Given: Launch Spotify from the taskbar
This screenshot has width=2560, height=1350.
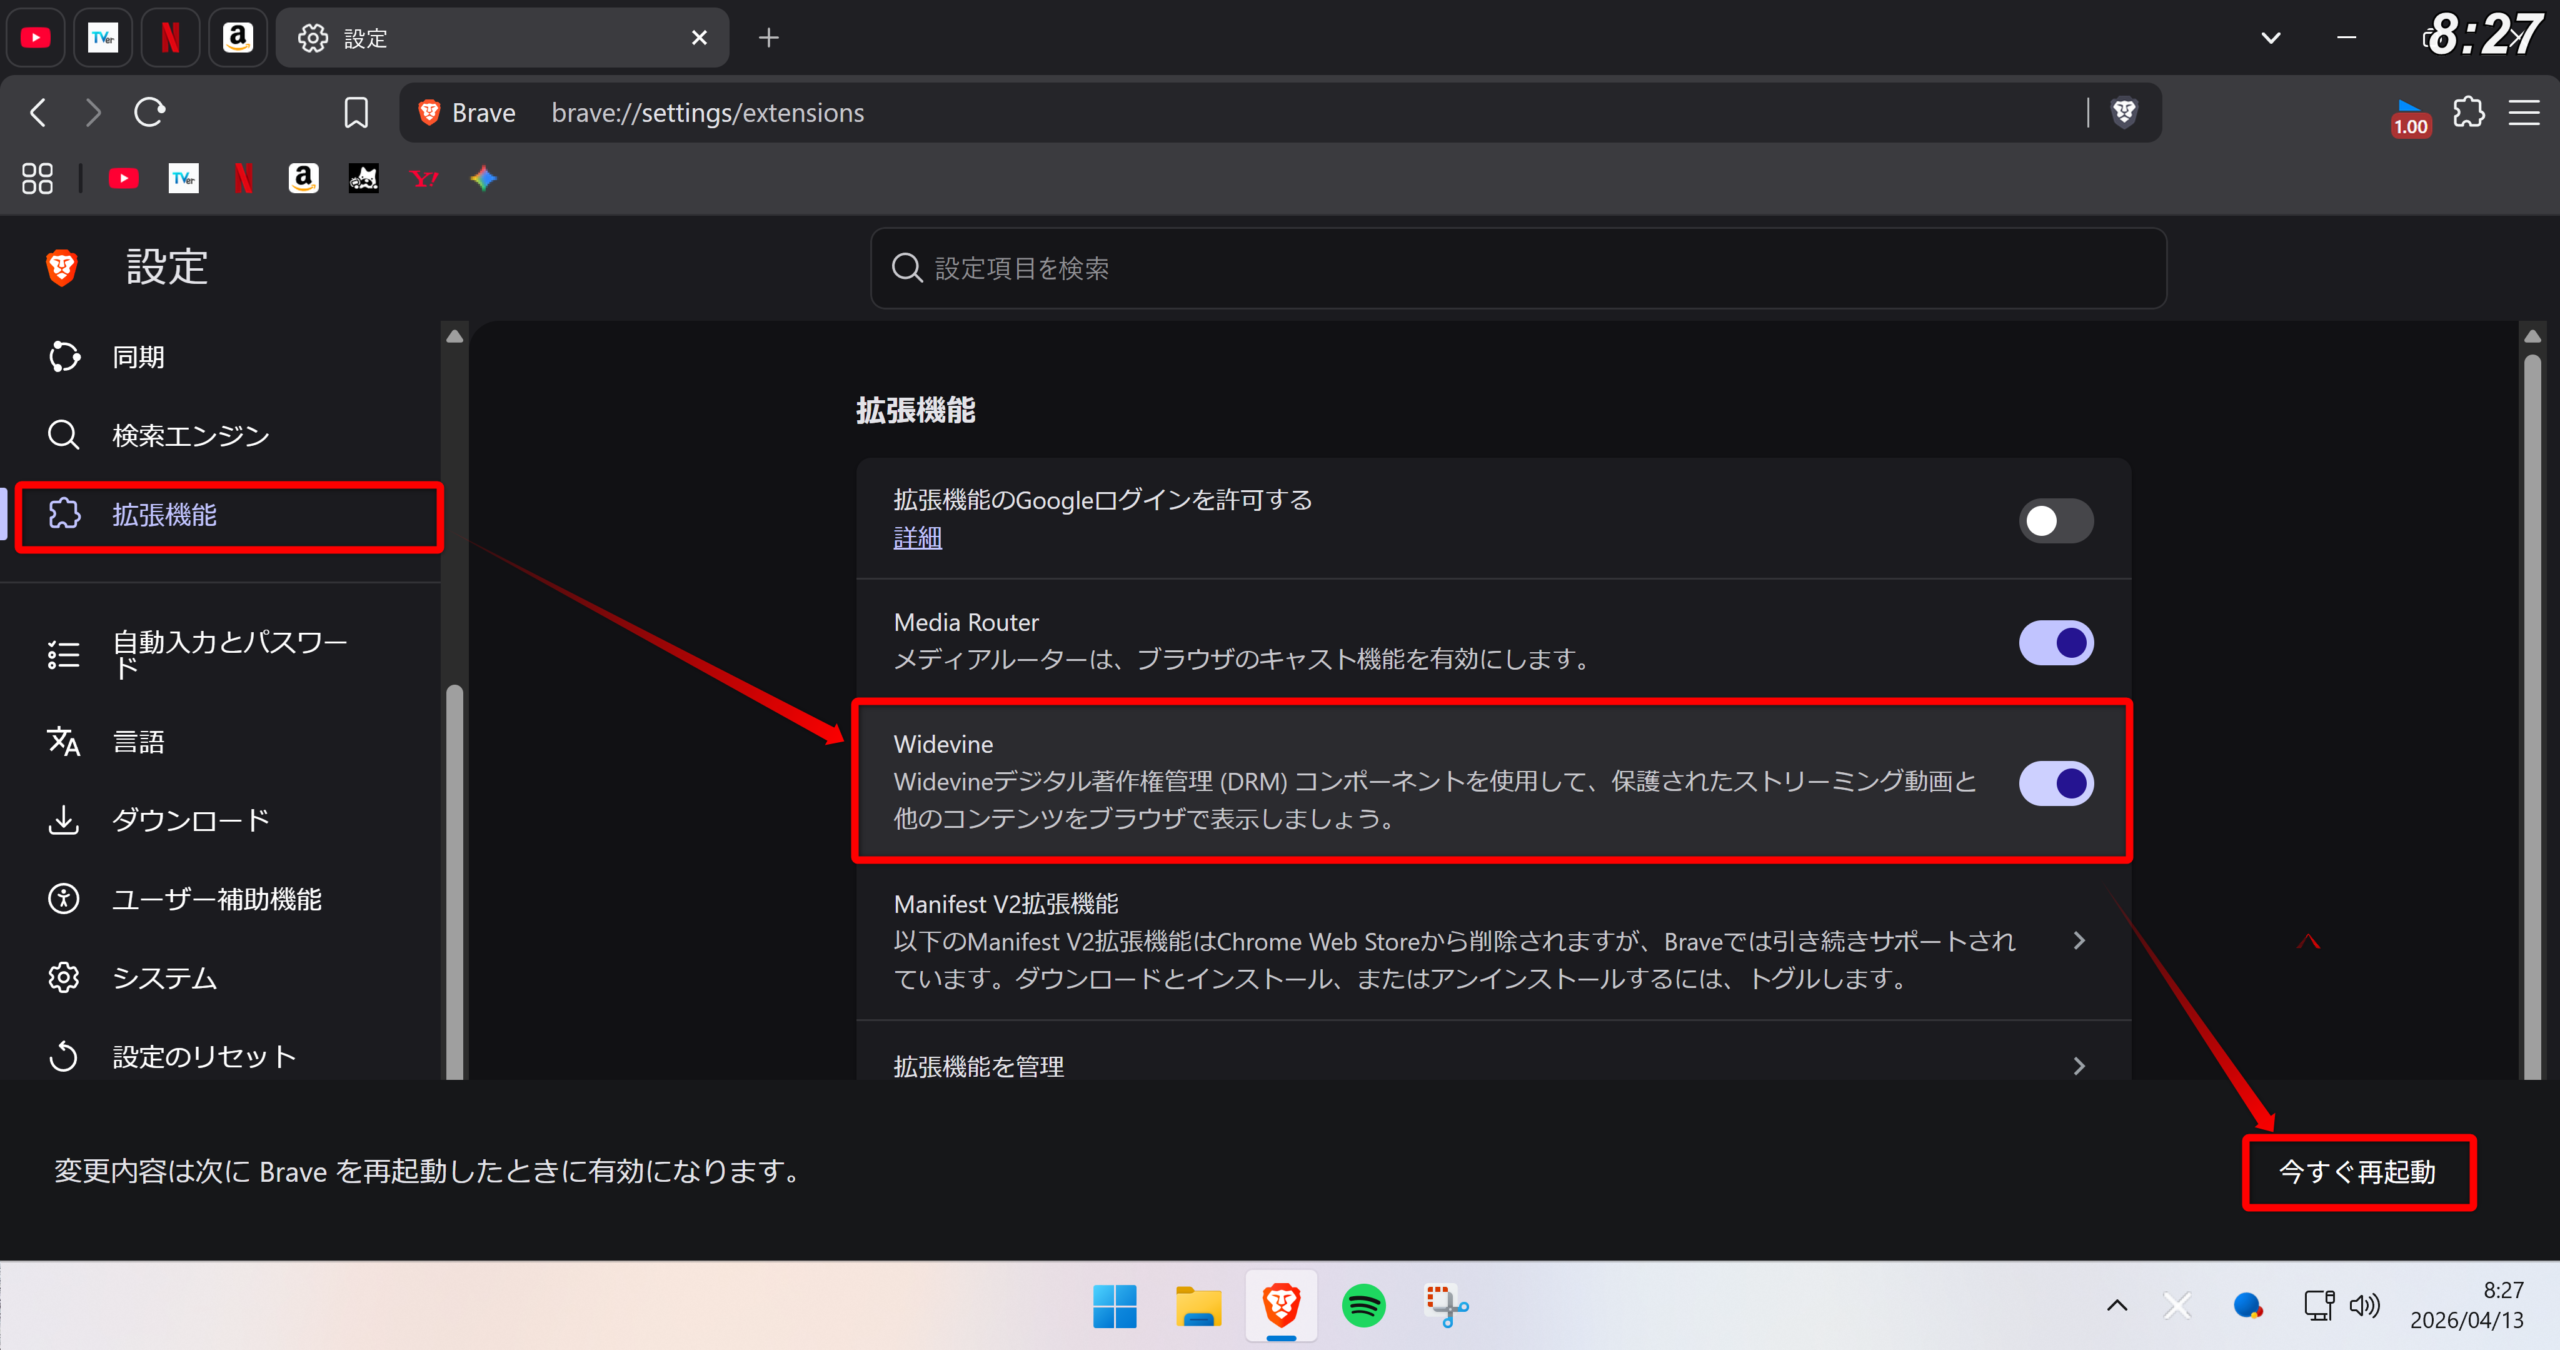Looking at the screenshot, I should pos(1363,1305).
